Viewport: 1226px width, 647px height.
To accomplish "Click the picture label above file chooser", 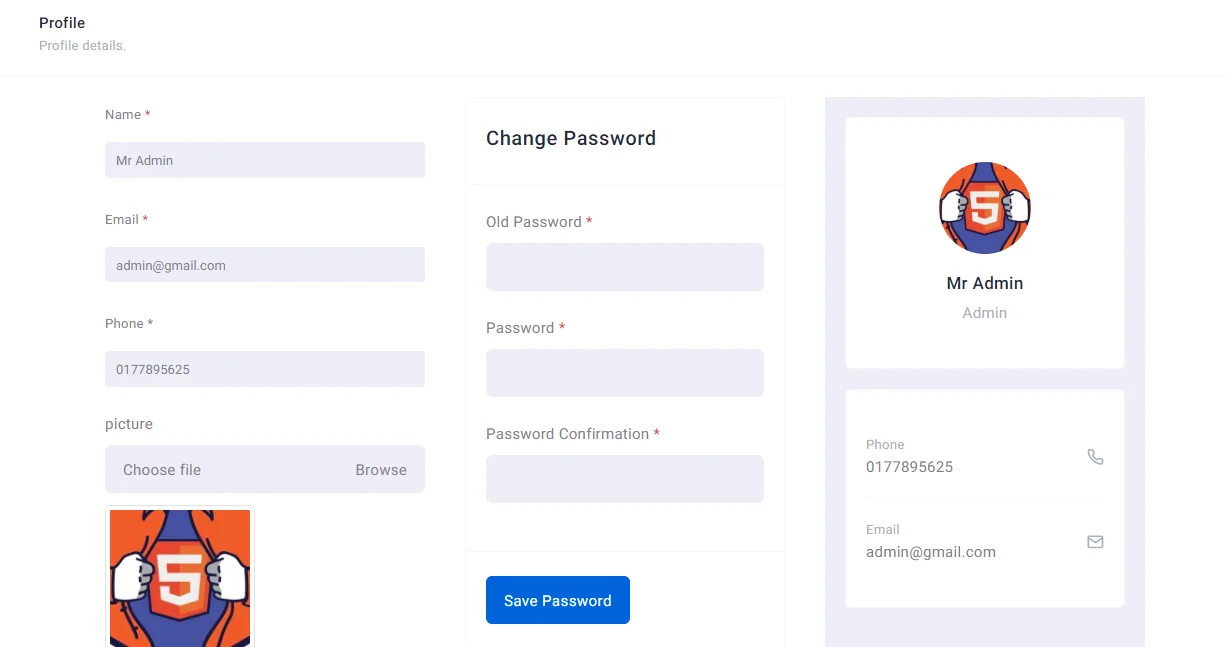I will 129,424.
